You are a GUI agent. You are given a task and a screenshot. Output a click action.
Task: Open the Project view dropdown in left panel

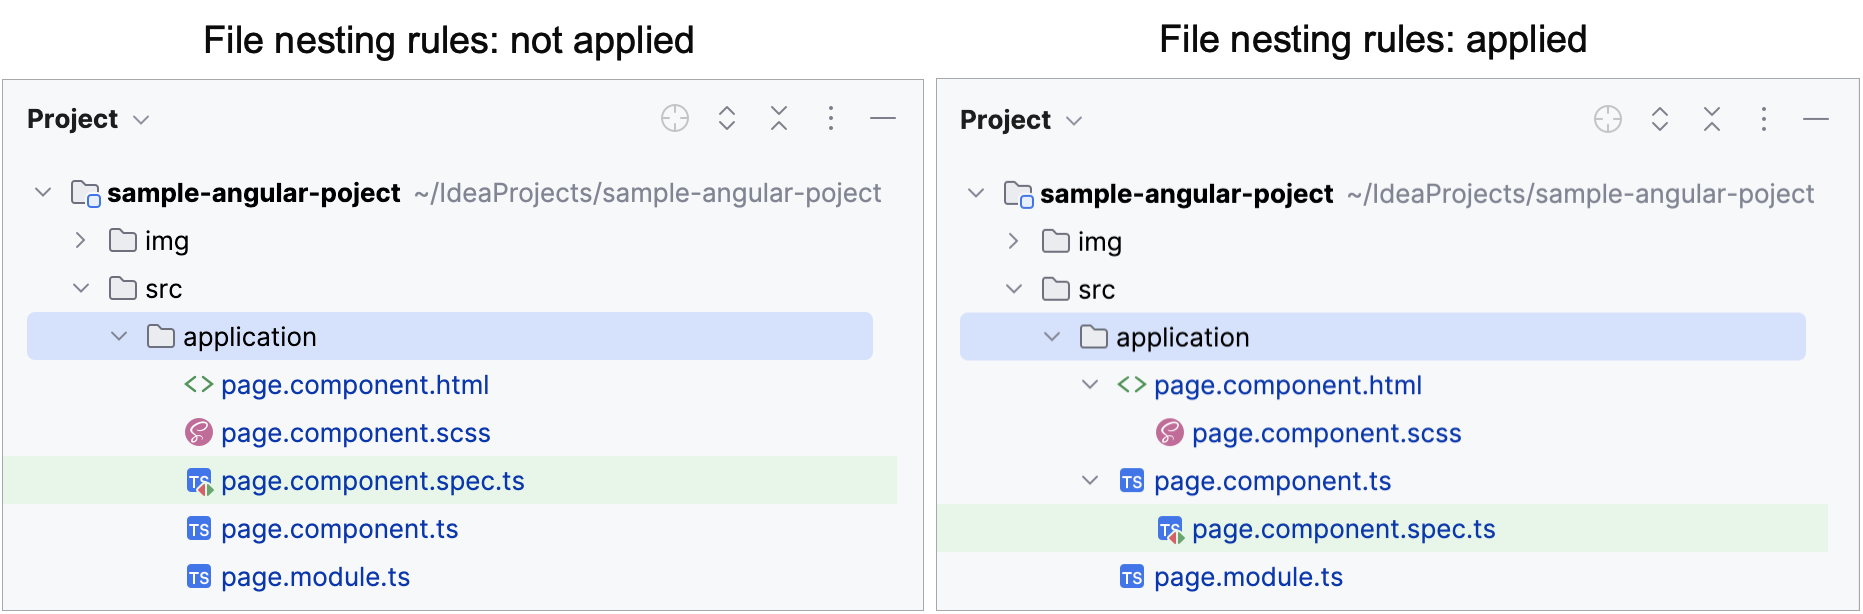88,120
